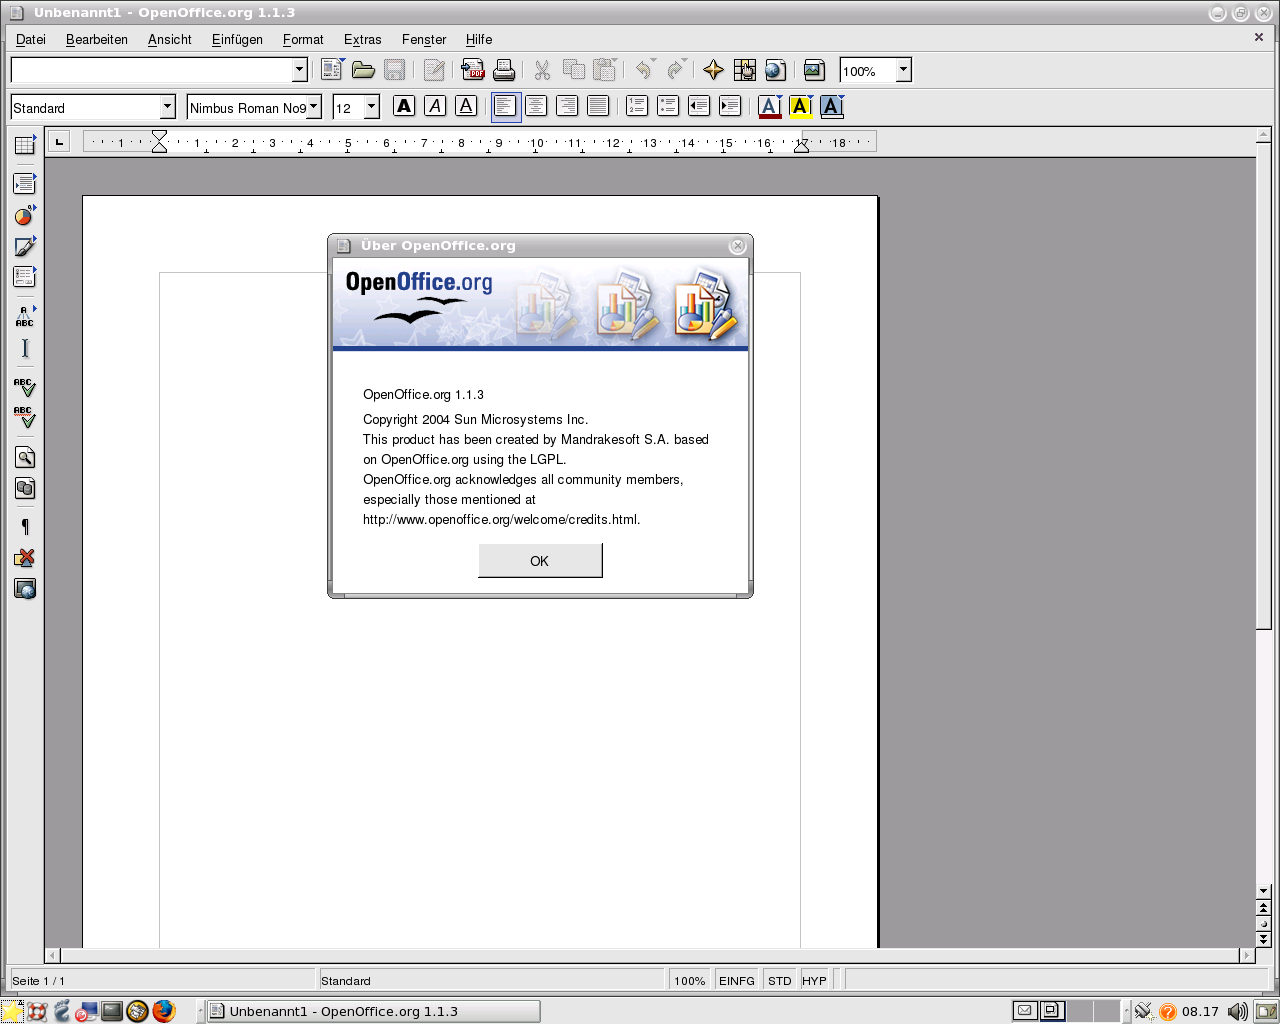1280x1024 pixels.
Task: Open the Einfügen menu
Action: [237, 39]
